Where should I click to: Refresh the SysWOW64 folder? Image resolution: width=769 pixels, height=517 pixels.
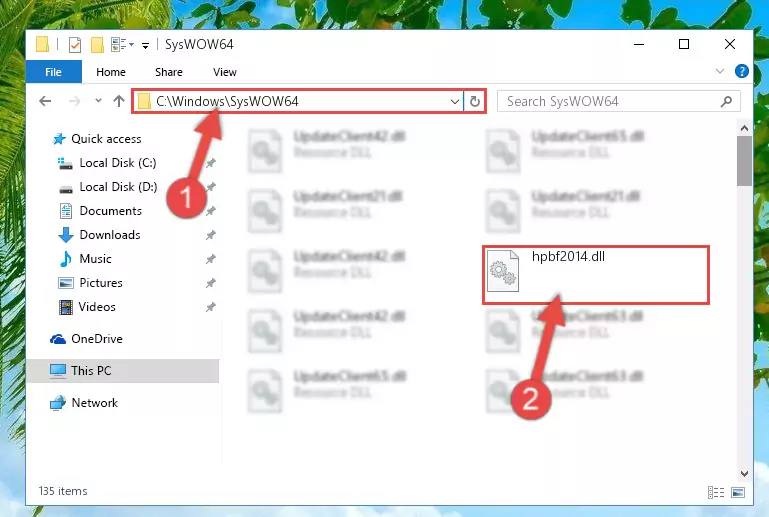474,102
